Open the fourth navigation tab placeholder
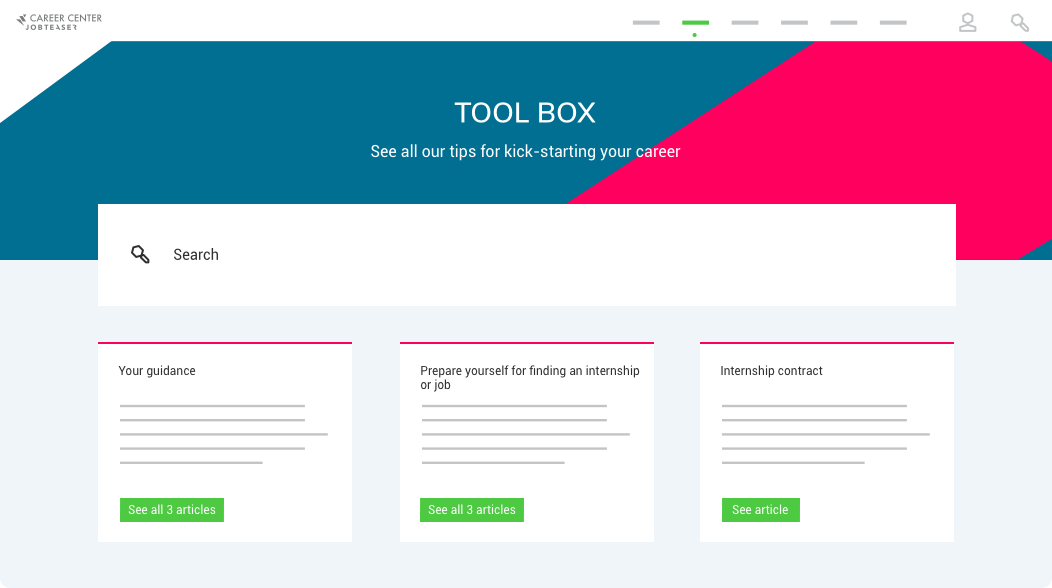Image resolution: width=1052 pixels, height=588 pixels. [x=794, y=23]
